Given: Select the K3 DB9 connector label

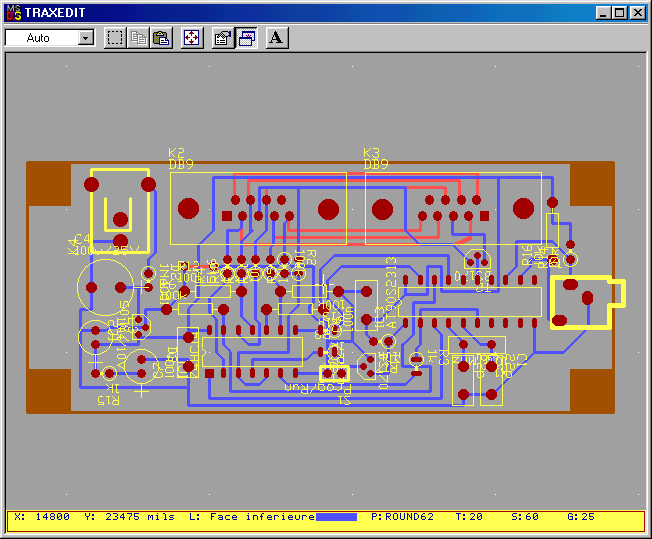Looking at the screenshot, I should point(375,159).
